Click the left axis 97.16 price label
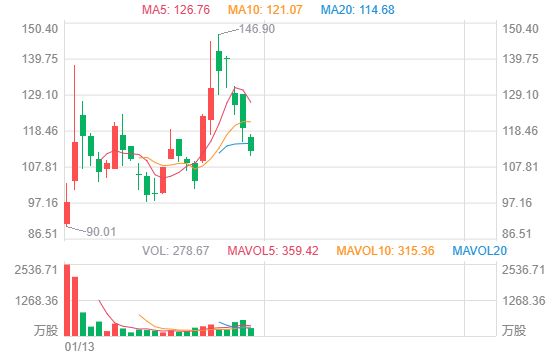The image size is (560, 360). pos(43,203)
